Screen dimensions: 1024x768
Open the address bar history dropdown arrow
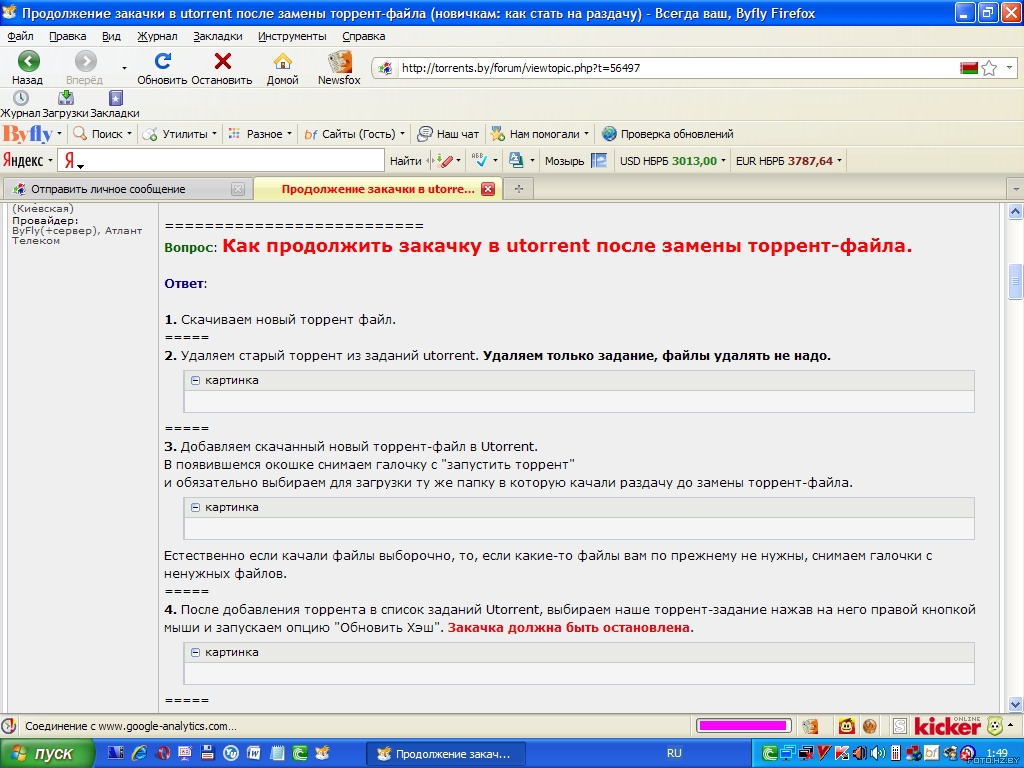click(x=1009, y=68)
